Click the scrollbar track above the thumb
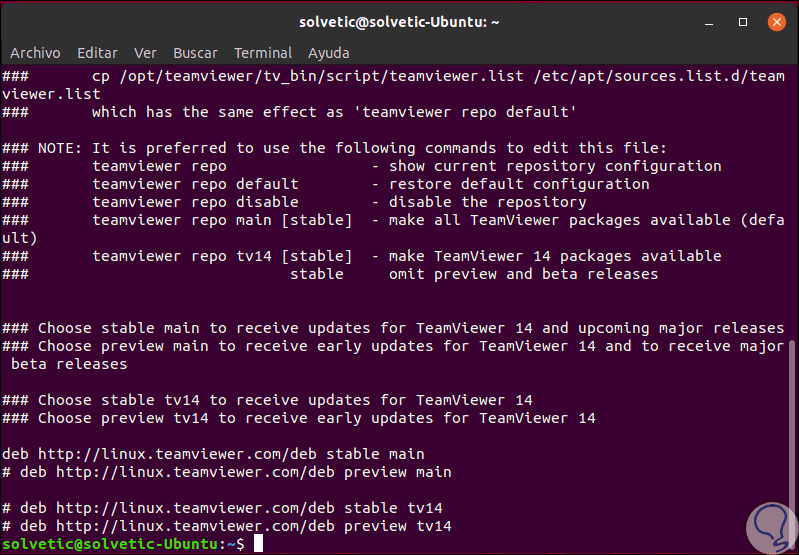799x555 pixels. point(793,200)
